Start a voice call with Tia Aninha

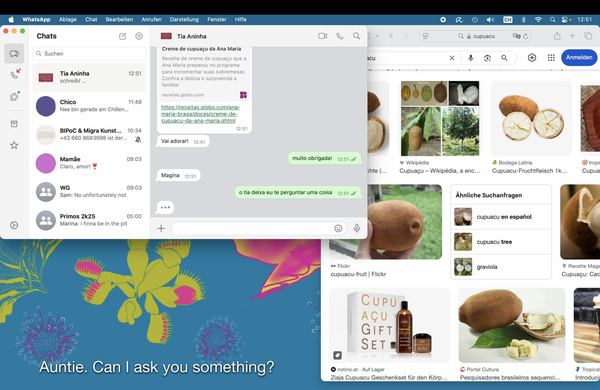click(339, 36)
